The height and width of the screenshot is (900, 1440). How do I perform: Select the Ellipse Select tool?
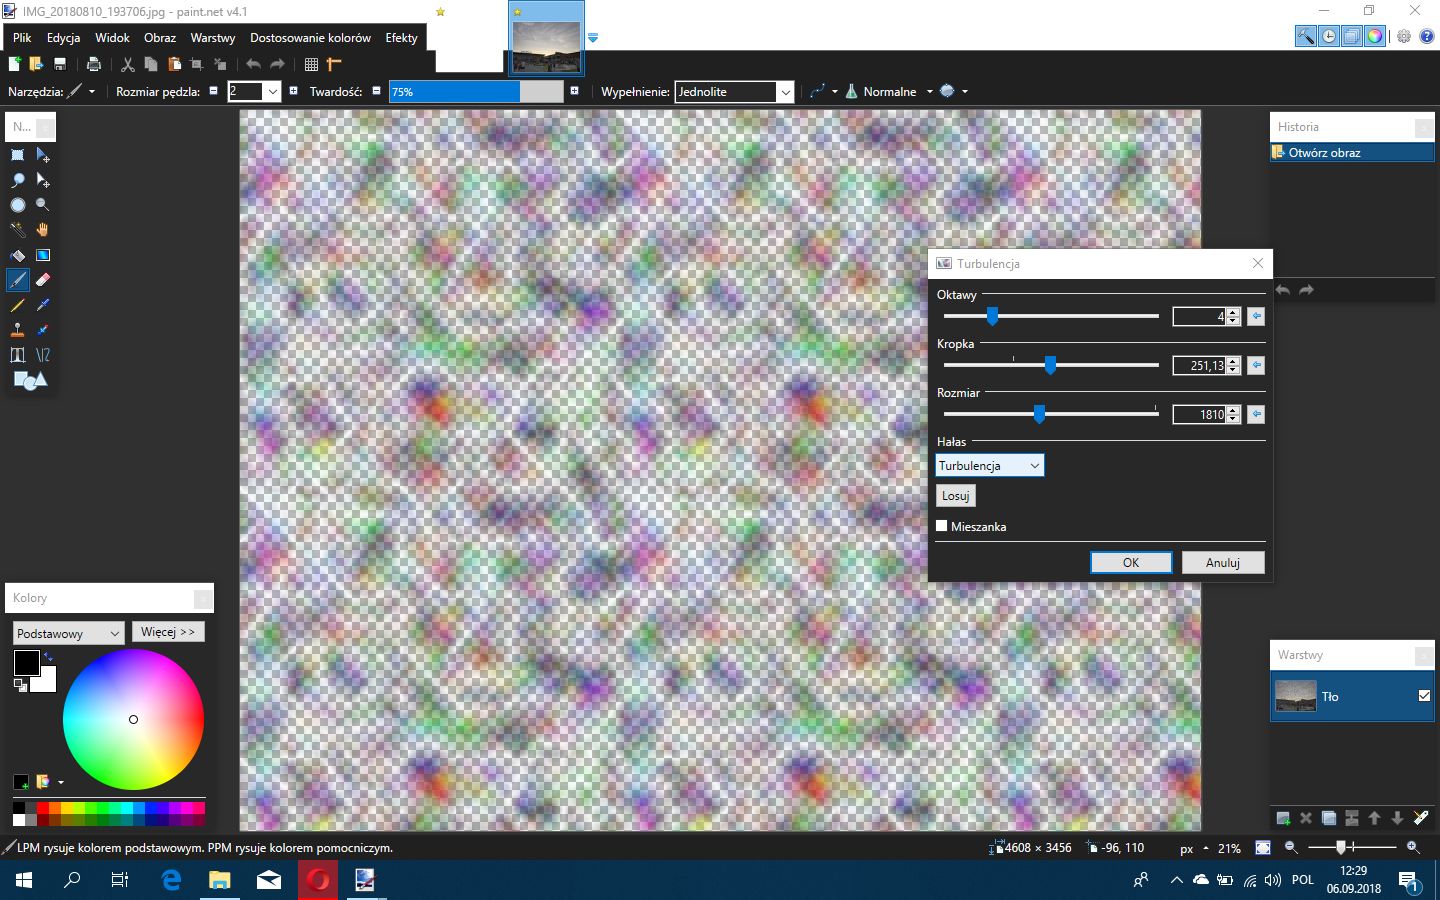pyautogui.click(x=18, y=205)
